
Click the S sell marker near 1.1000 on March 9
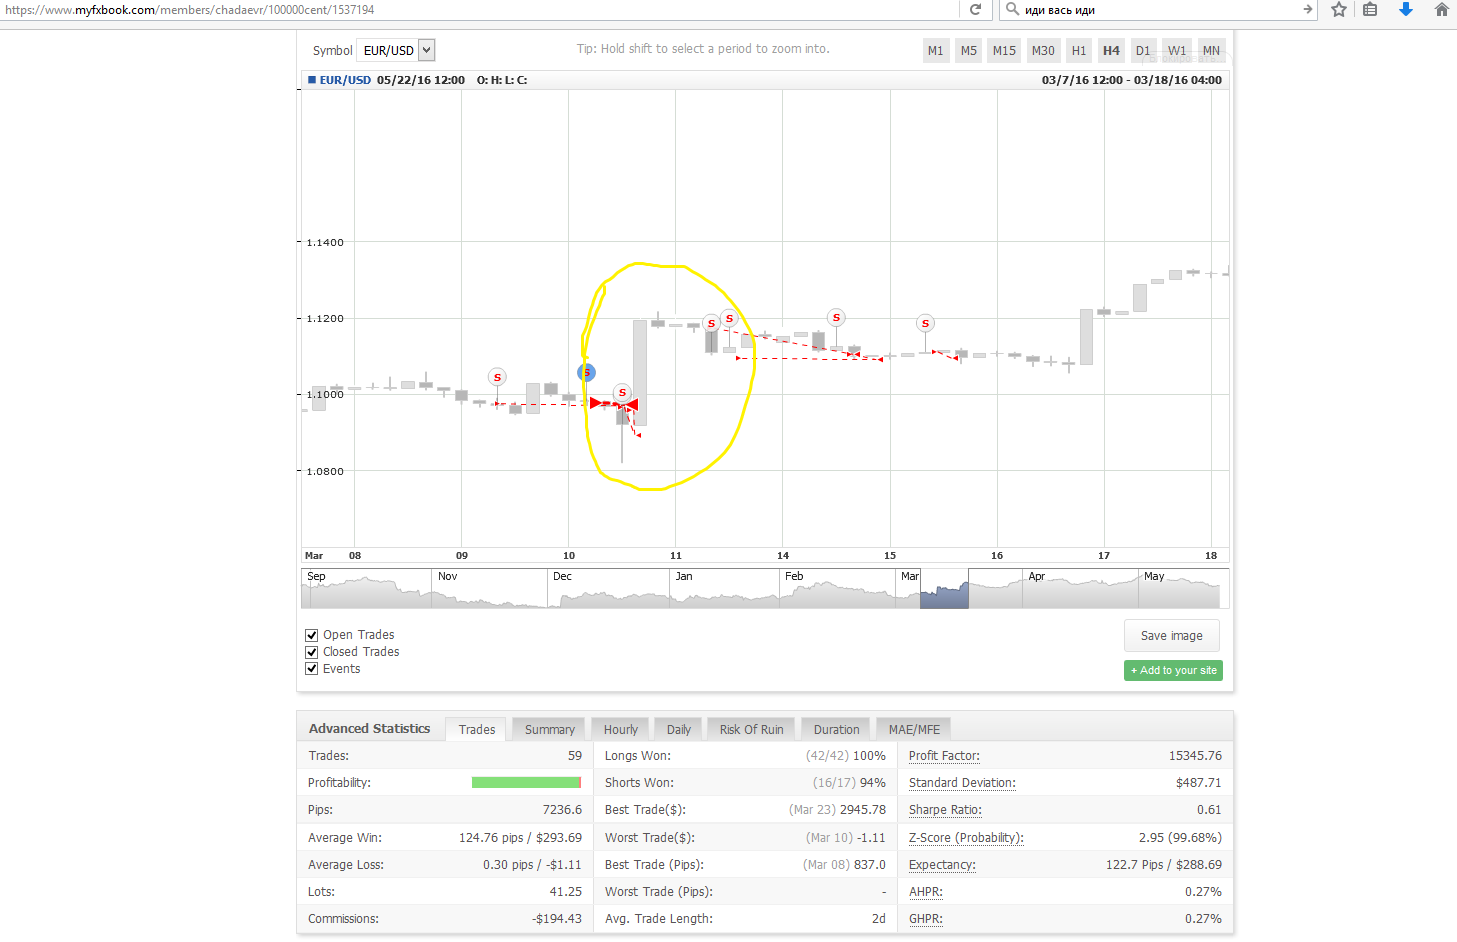point(497,377)
